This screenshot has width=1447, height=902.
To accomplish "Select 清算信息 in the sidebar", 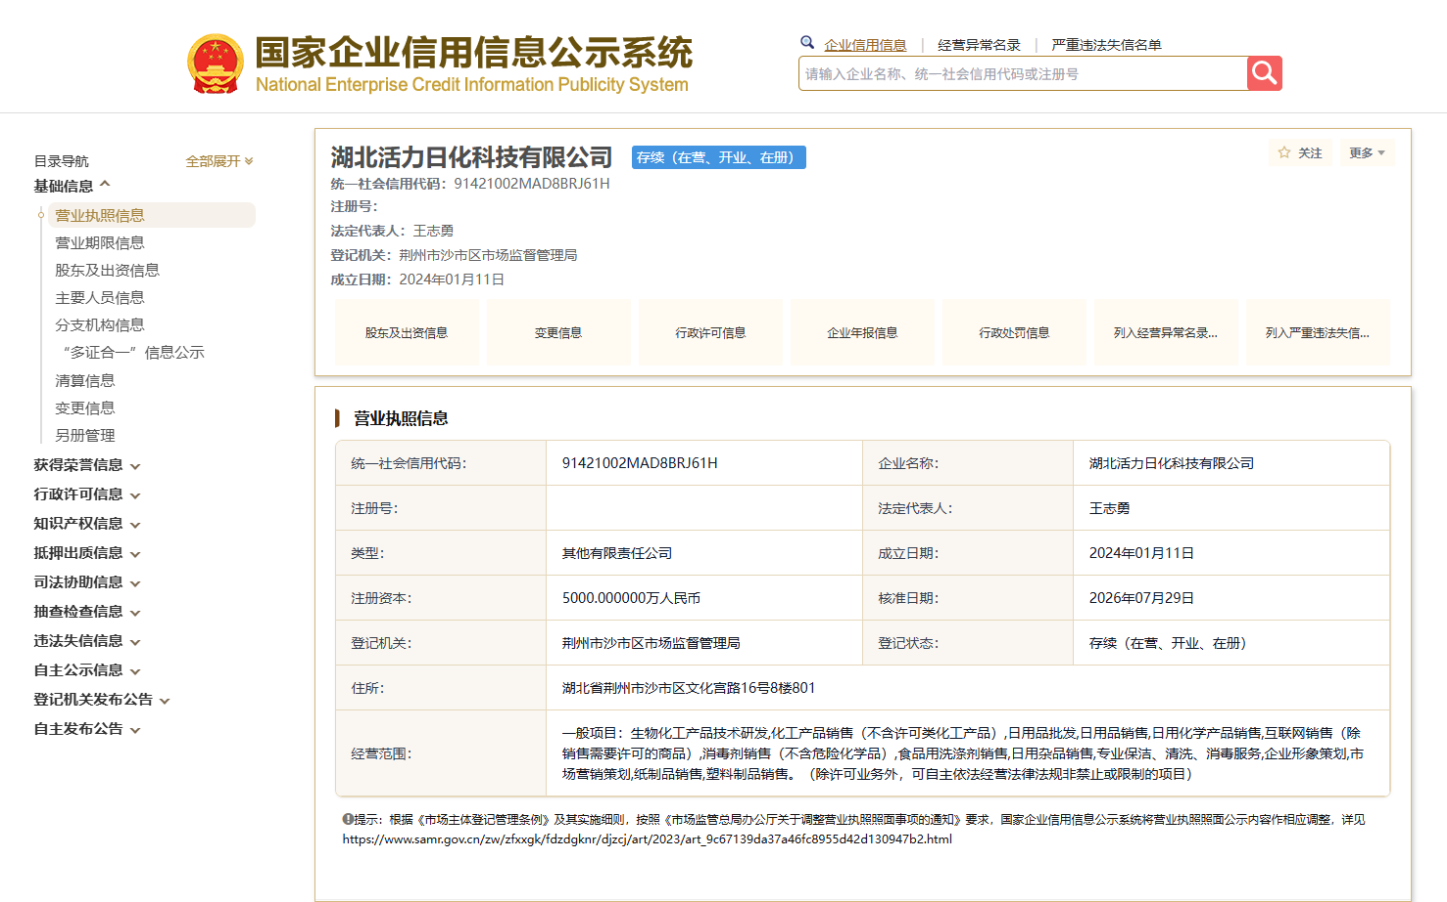I will (85, 381).
